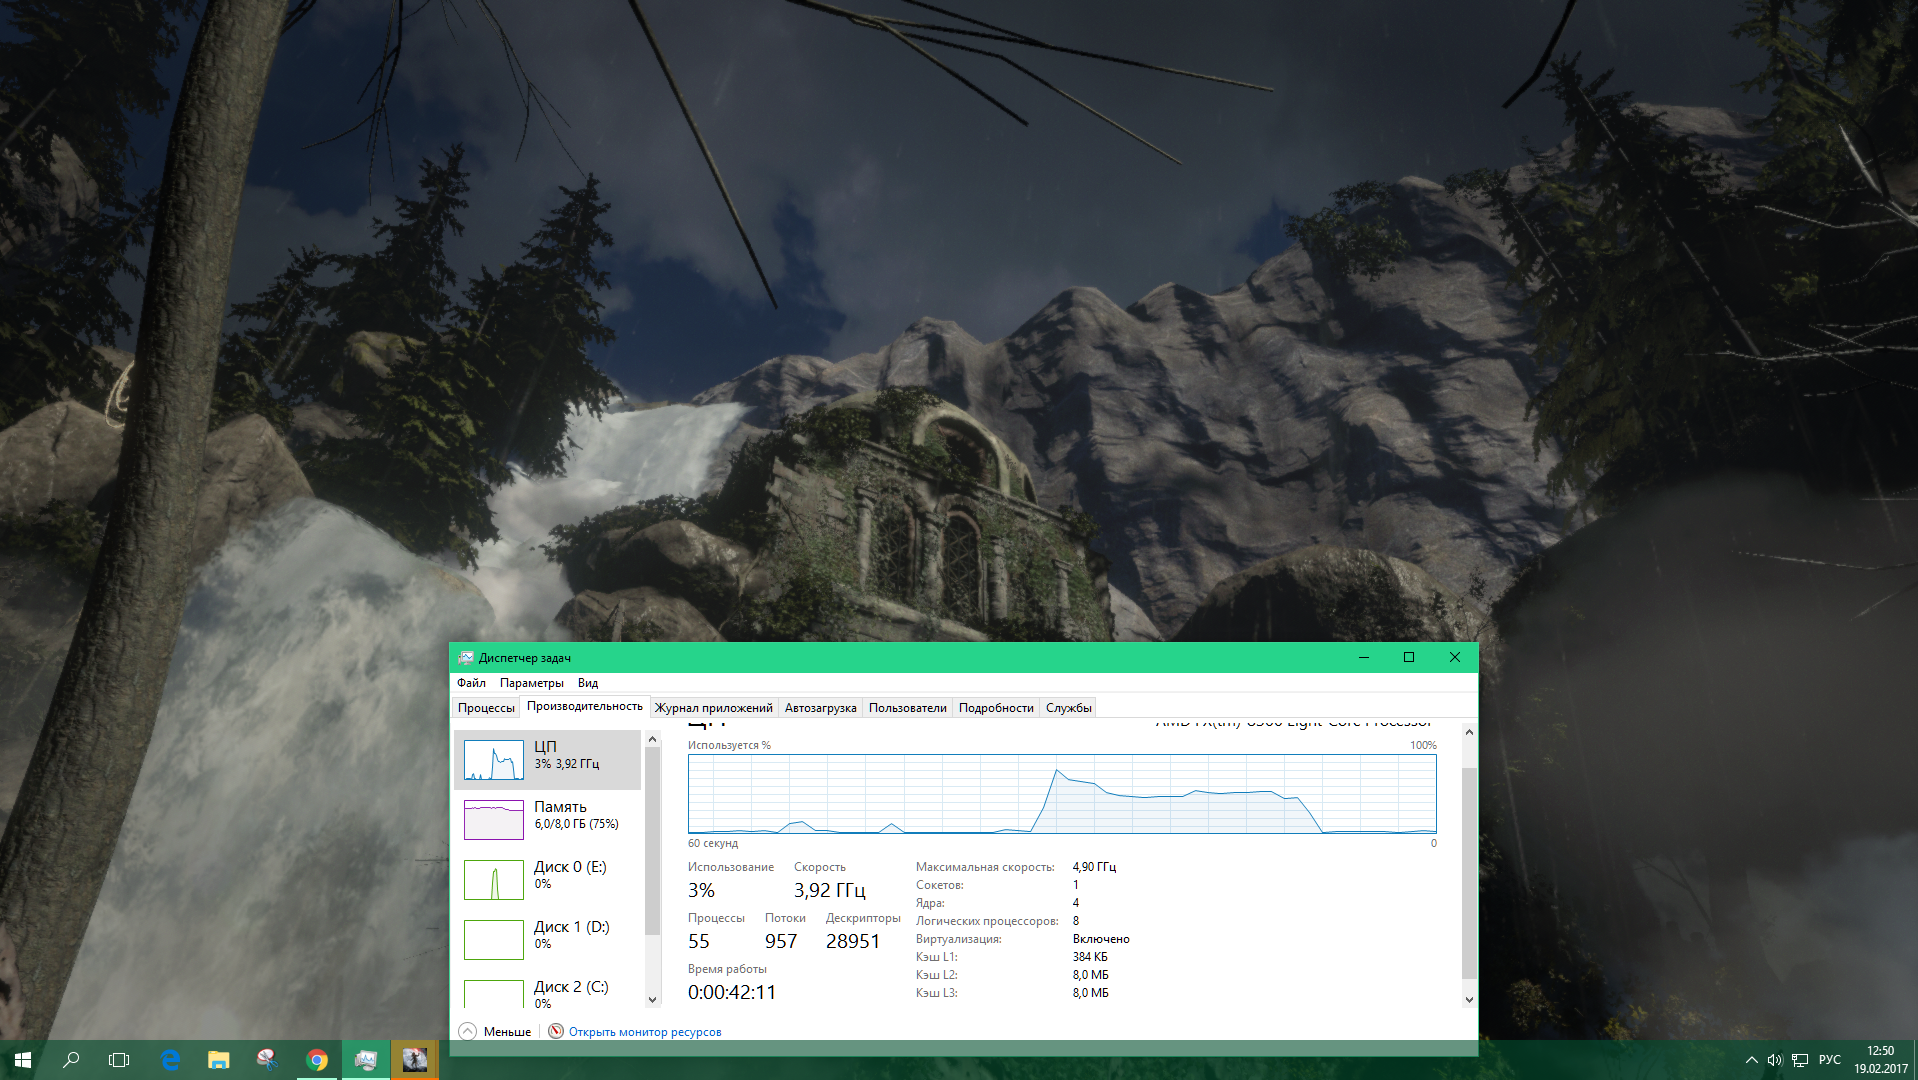Viewport: 1918px width, 1080px height.
Task: Click the Потоки count 957
Action: coord(781,941)
